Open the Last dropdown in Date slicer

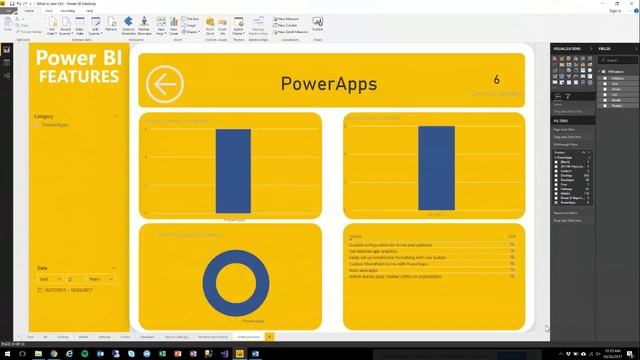tap(50, 279)
